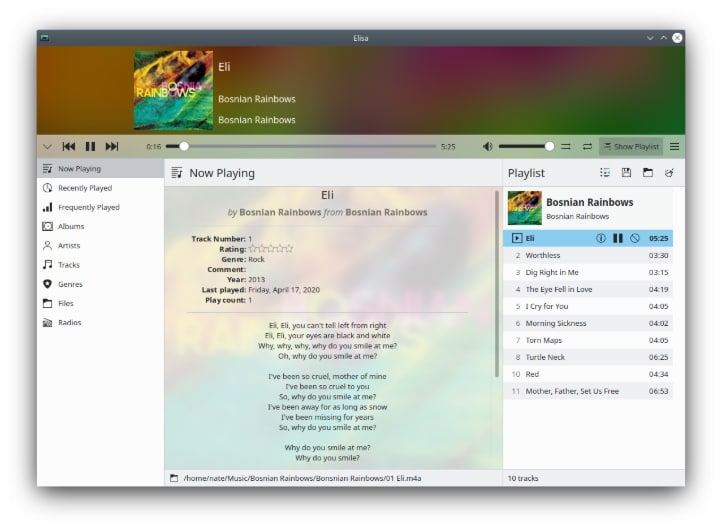Clear the playlist
Viewport: 721px width, 529px height.
[669, 172]
